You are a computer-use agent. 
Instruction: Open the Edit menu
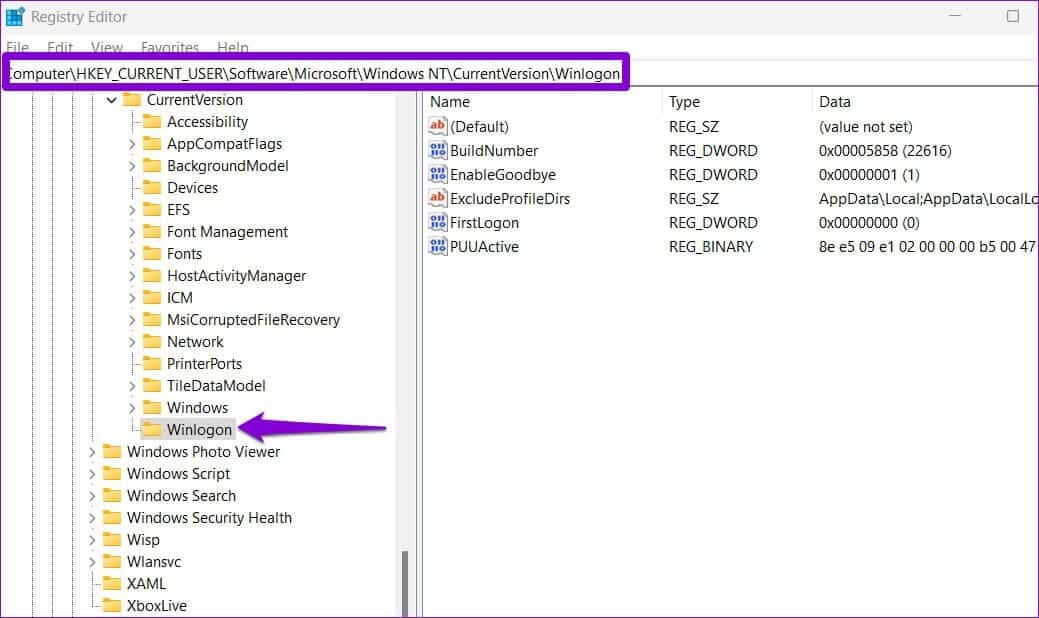[x=60, y=47]
